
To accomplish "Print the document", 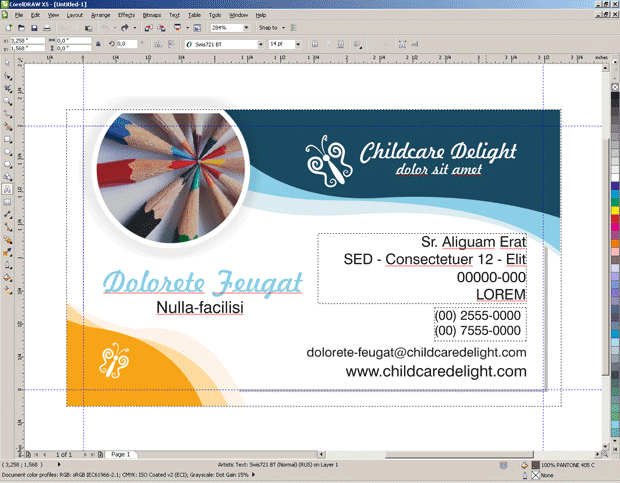I will [x=47, y=28].
